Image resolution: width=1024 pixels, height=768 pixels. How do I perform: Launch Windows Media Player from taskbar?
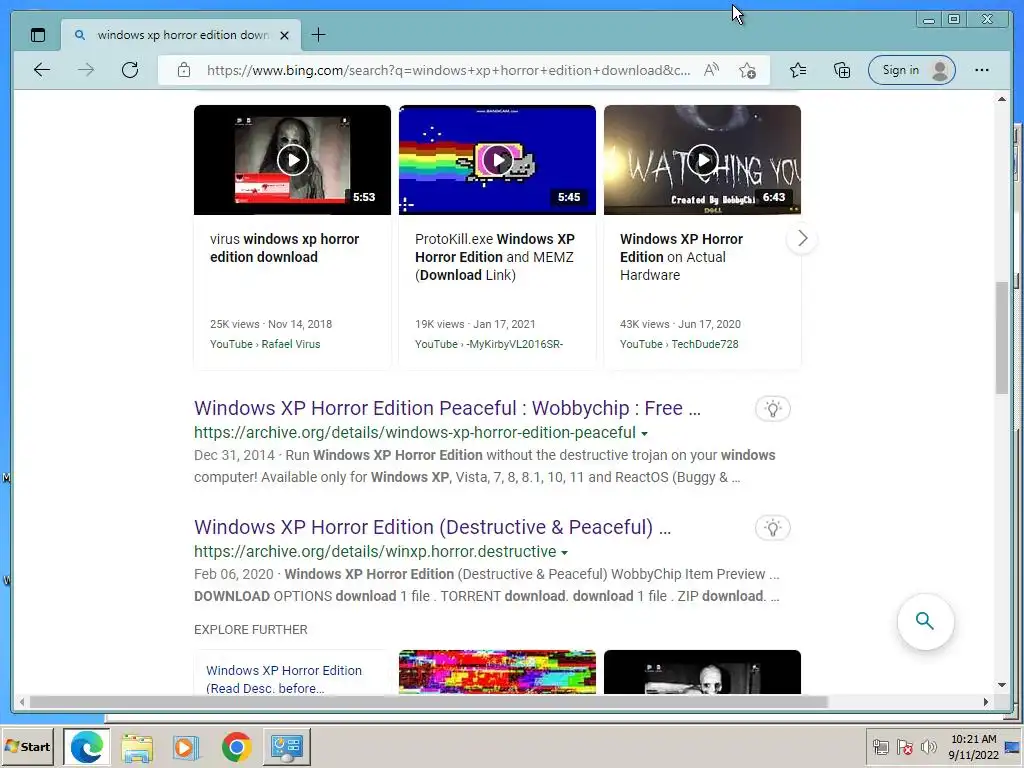(186, 747)
